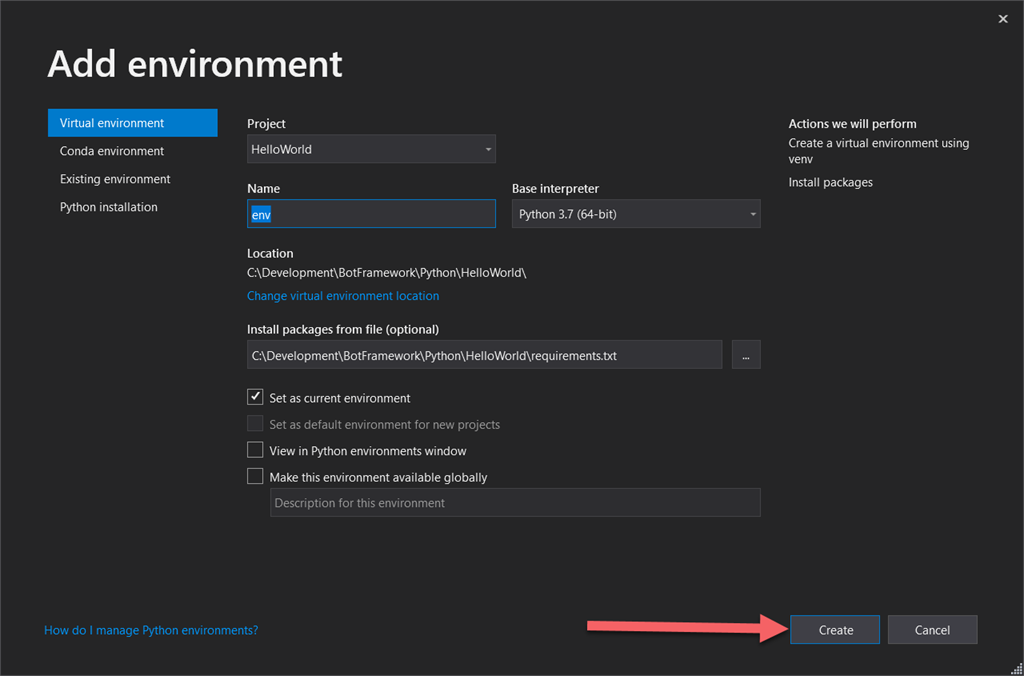Click the requirements.txt path field
Viewport: 1024px width, 676px height.
485,355
